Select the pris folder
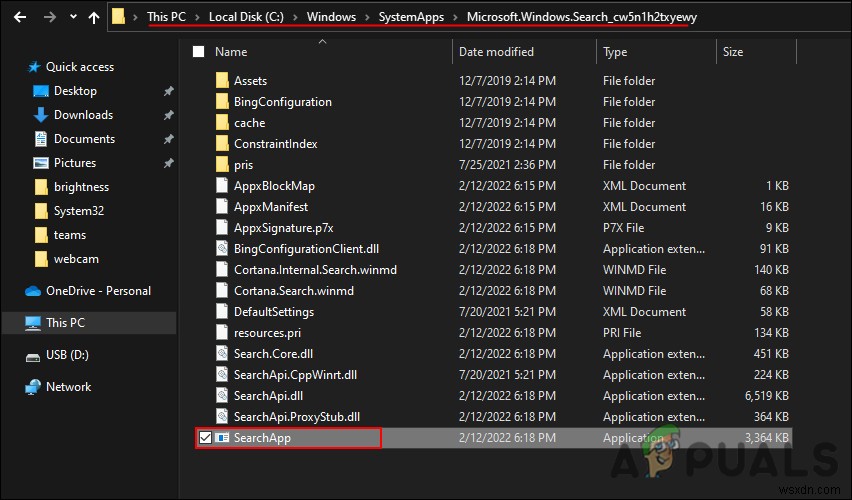 pyautogui.click(x=243, y=165)
